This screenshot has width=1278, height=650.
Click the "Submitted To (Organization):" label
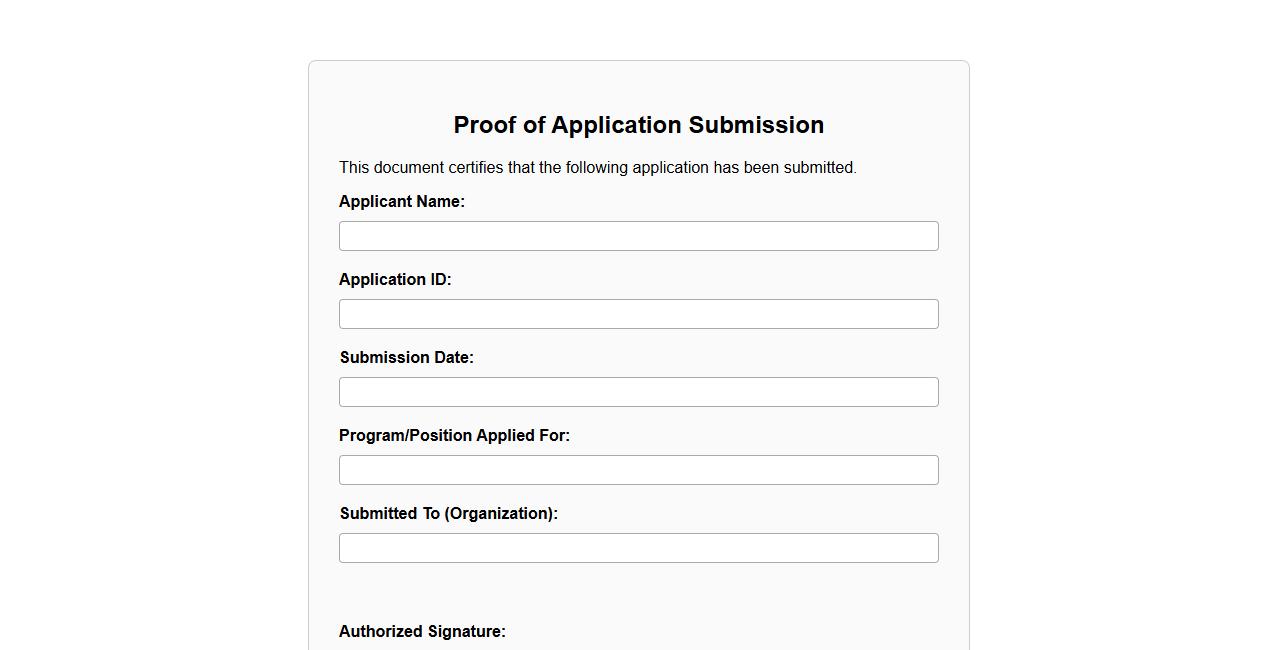448,514
